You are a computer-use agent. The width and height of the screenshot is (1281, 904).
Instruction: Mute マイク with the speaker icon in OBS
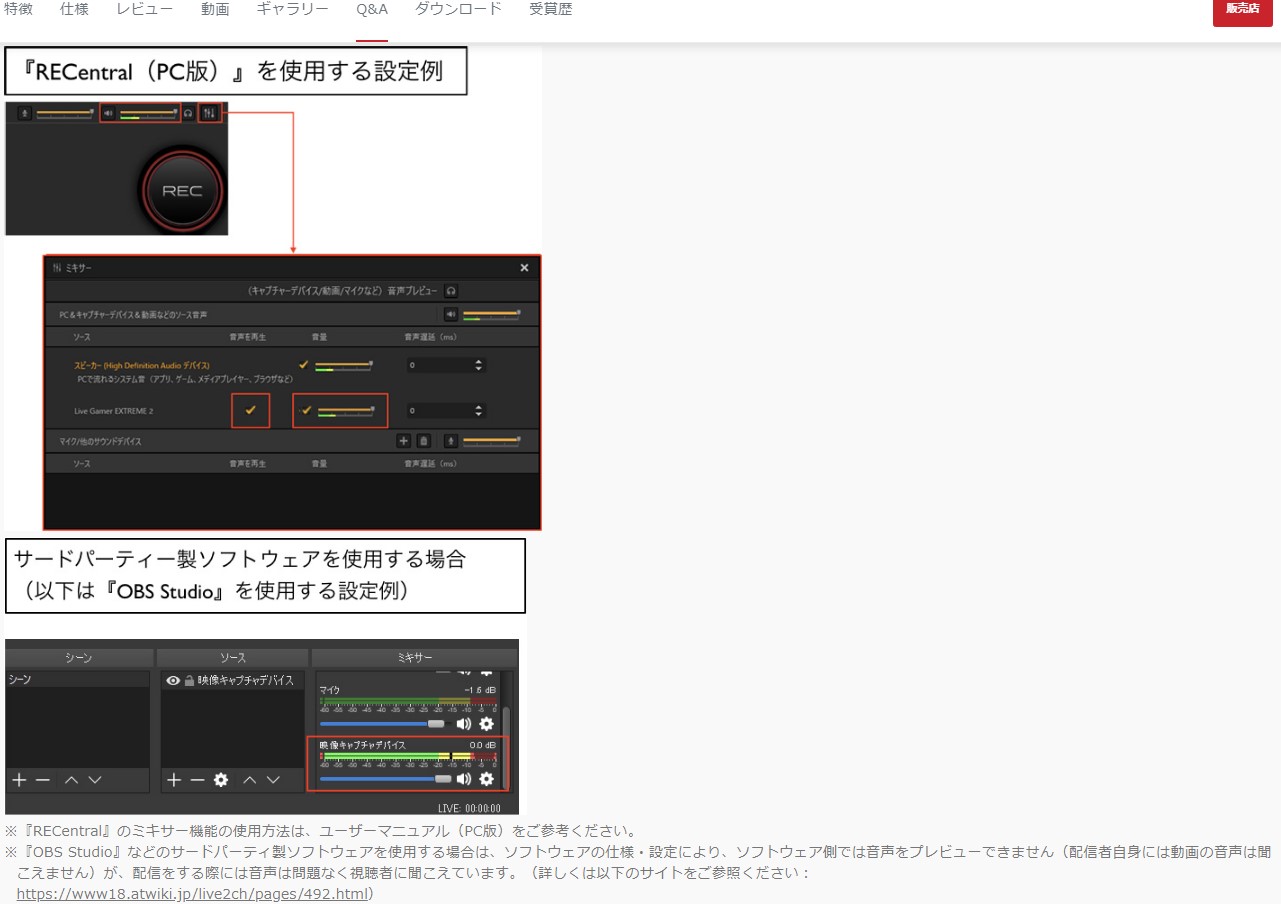pyautogui.click(x=464, y=723)
